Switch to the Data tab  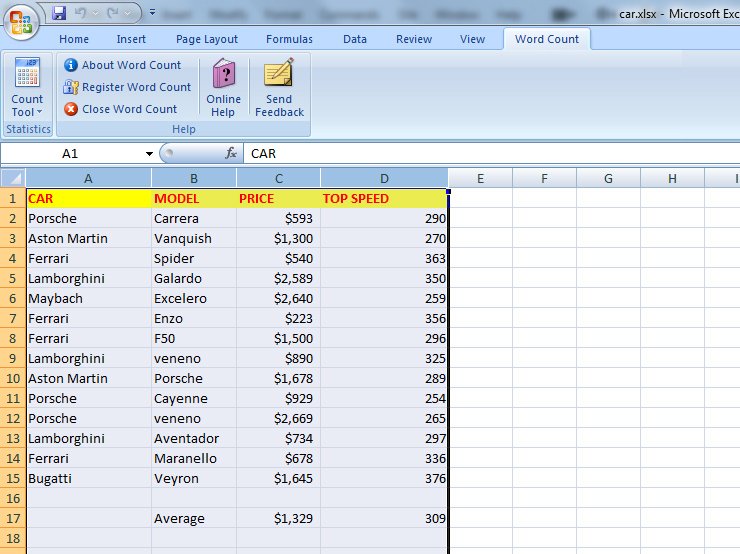point(355,39)
